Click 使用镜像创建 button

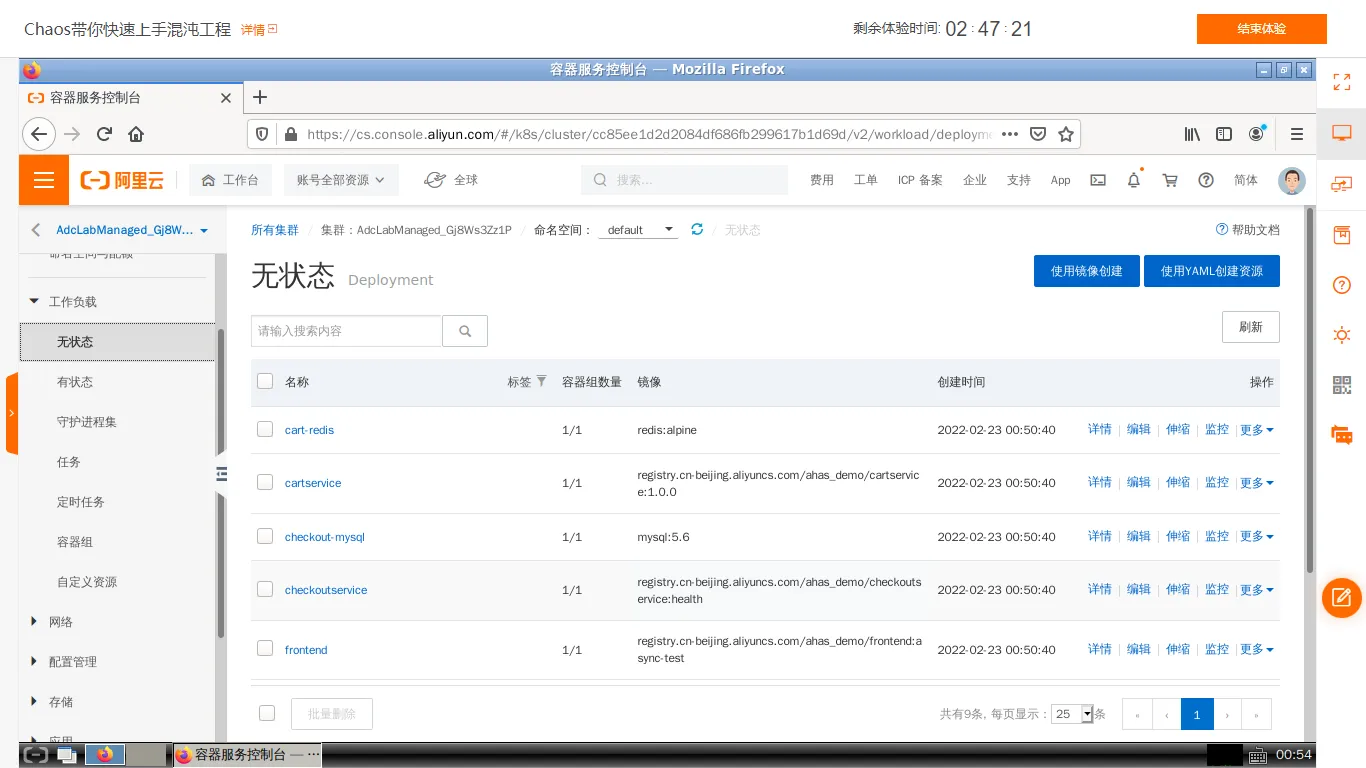coord(1087,271)
